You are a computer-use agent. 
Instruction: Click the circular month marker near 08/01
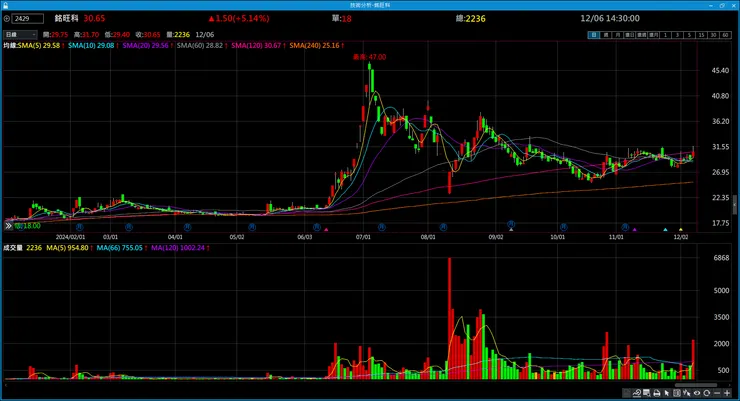[x=443, y=227]
